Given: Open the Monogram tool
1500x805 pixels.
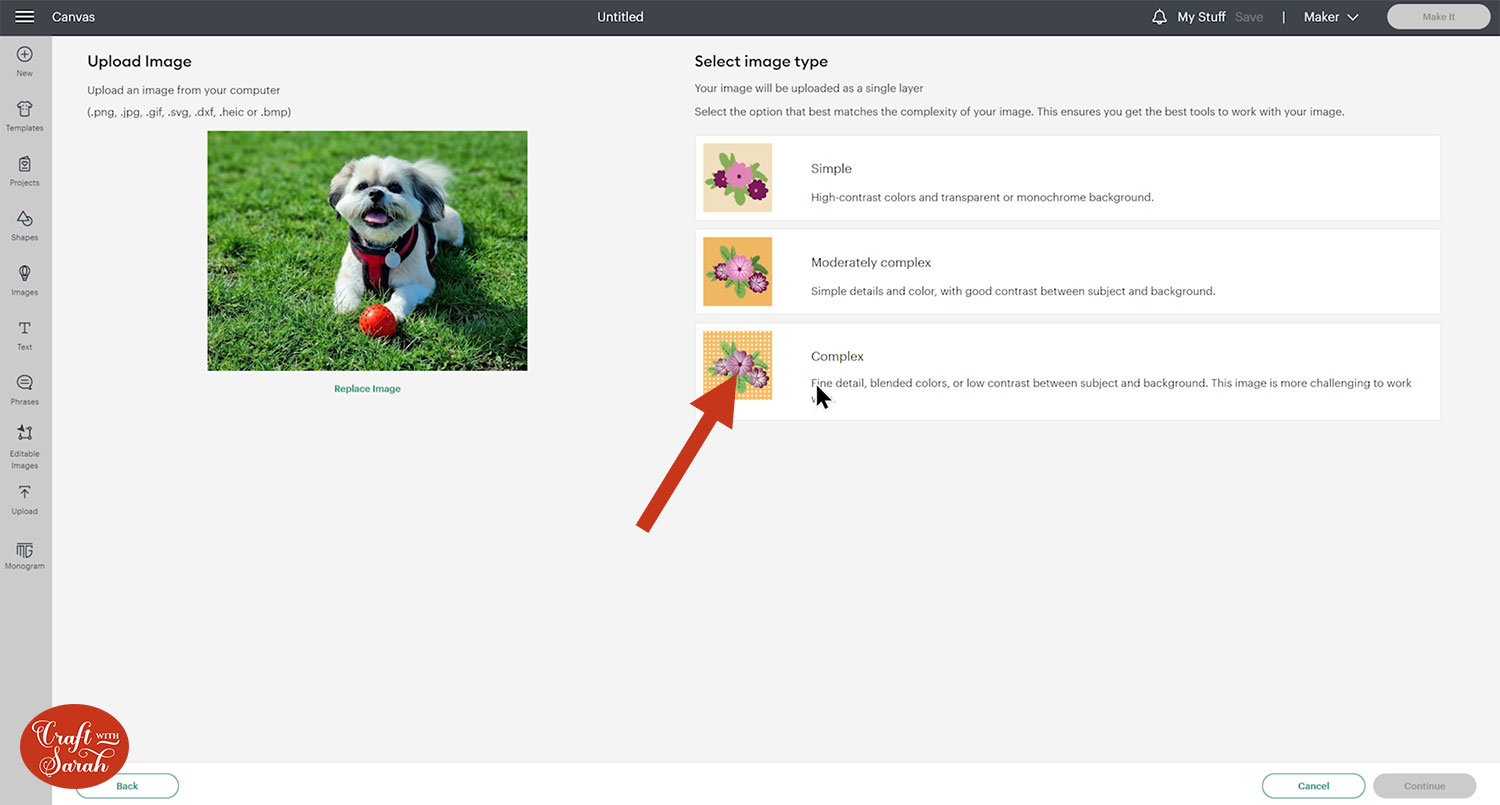Looking at the screenshot, I should (x=25, y=555).
